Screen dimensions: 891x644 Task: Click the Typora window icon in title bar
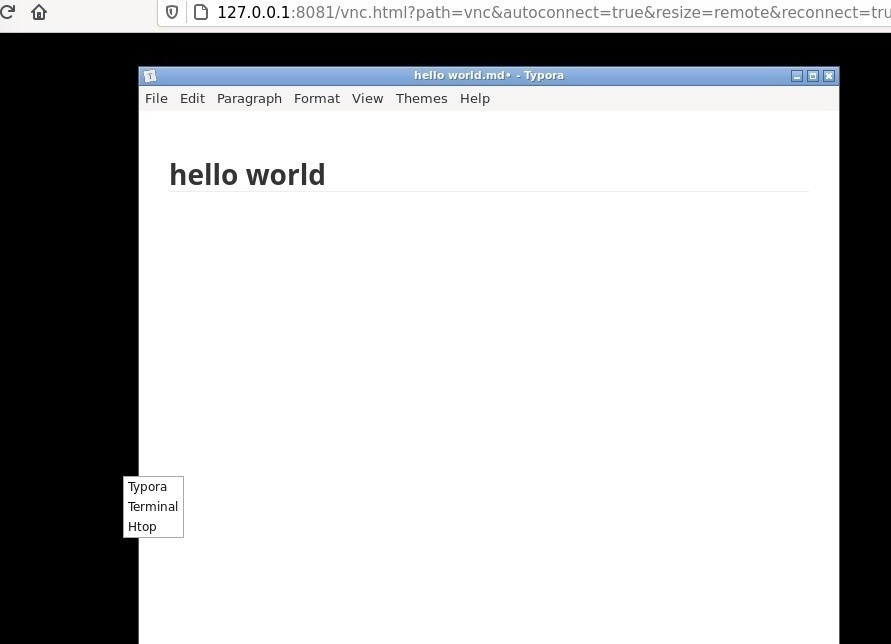[x=150, y=76]
